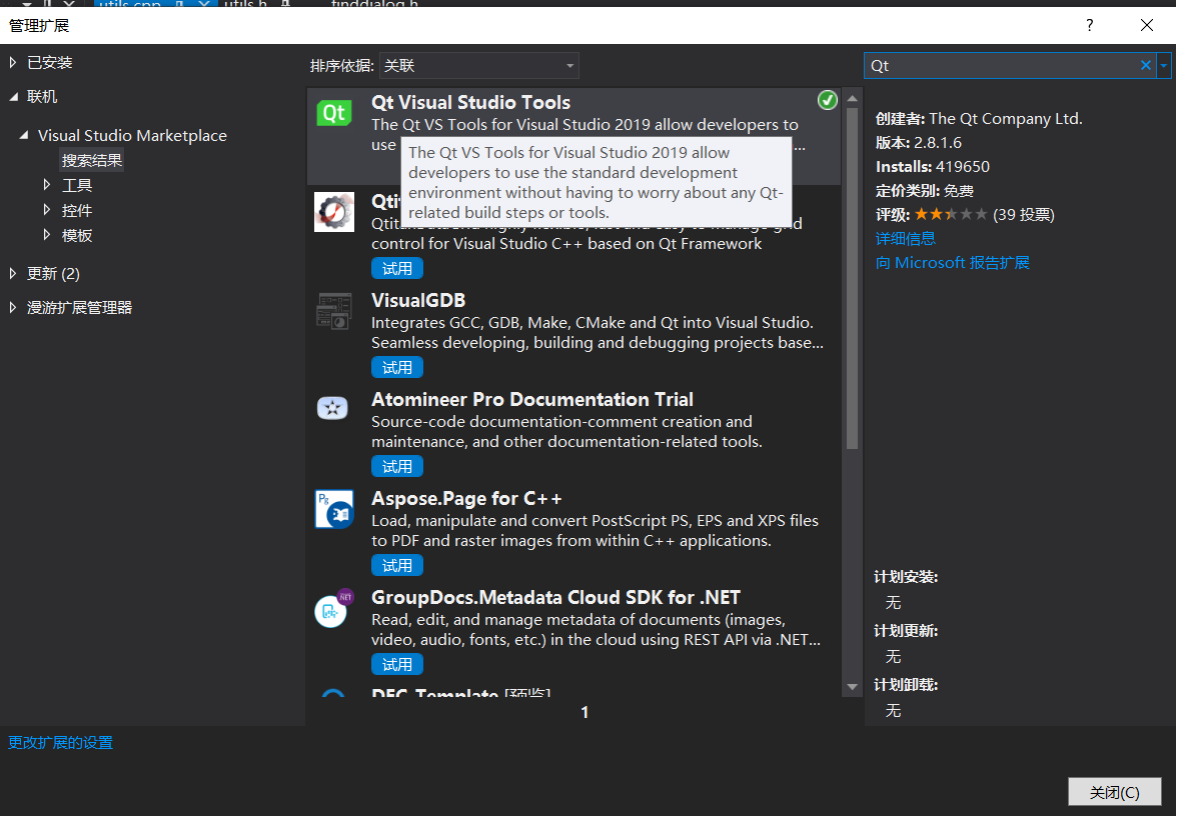Click the 版本: 2.8.1.6 text
Screen dimensions: 1177x816
pos(918,143)
